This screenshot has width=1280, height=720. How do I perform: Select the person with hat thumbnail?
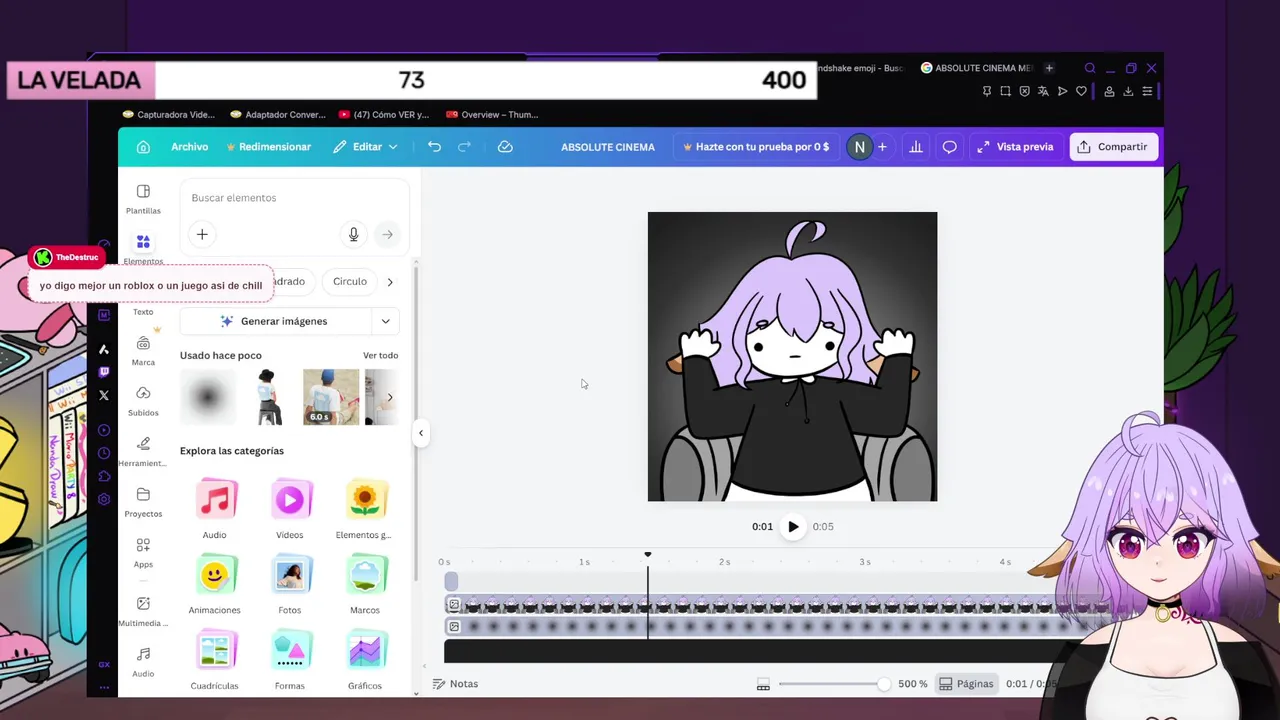268,397
